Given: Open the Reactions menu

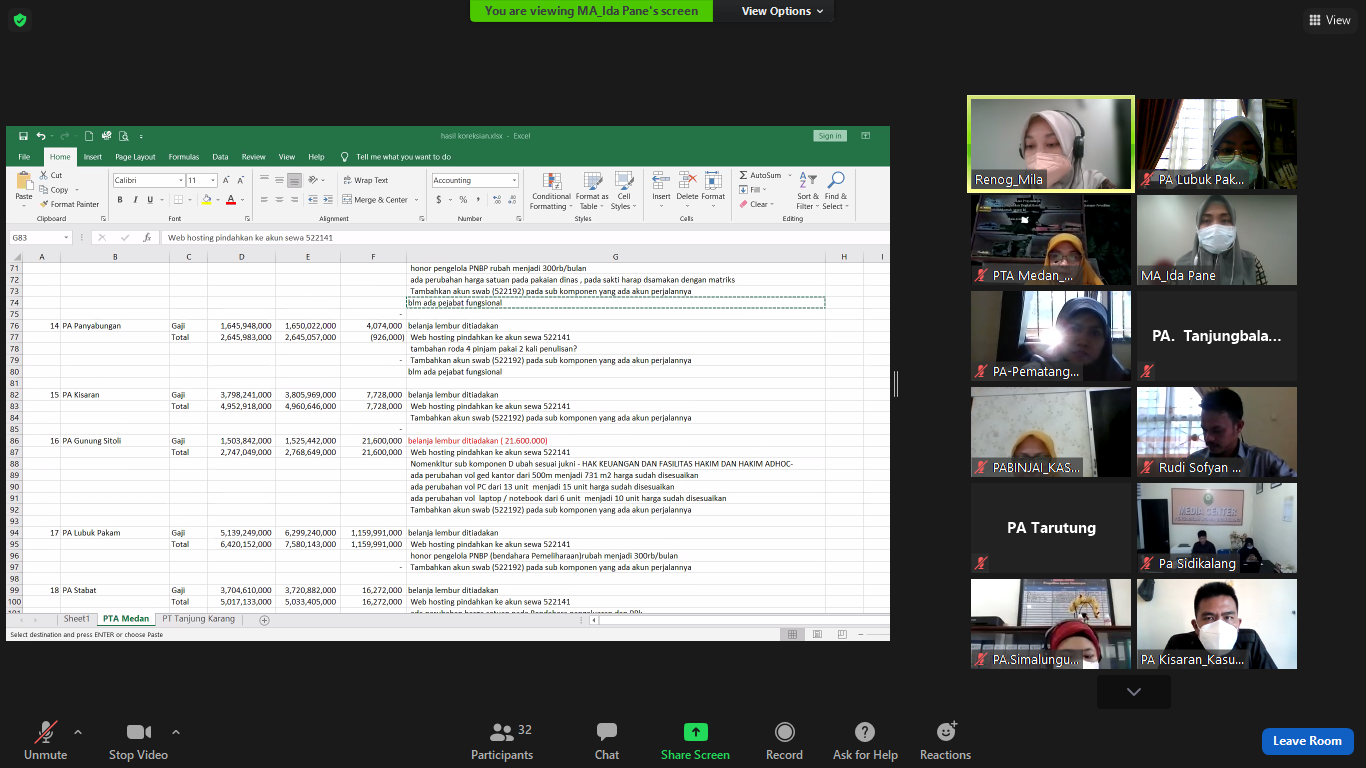Looking at the screenshot, I should pos(945,741).
